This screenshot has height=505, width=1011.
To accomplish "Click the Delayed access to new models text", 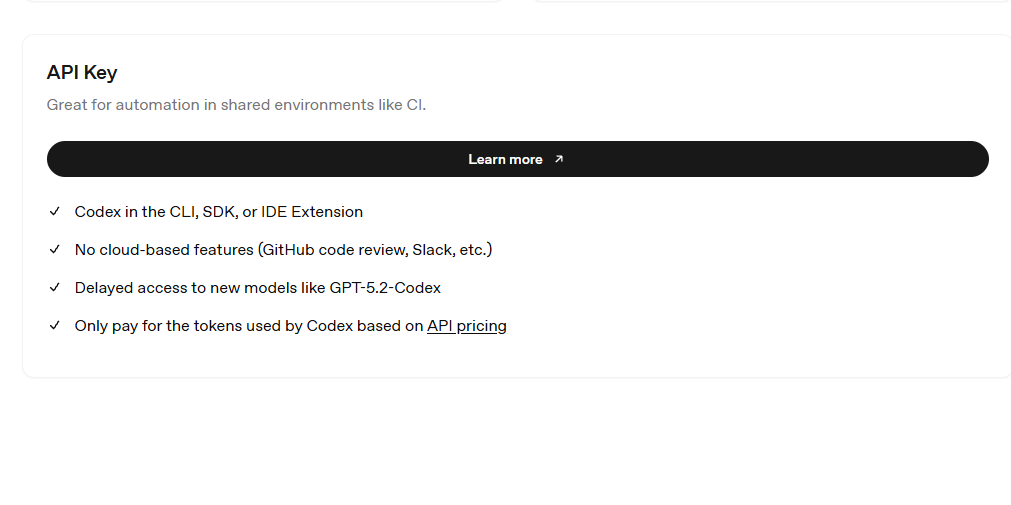I will pyautogui.click(x=200, y=288).
